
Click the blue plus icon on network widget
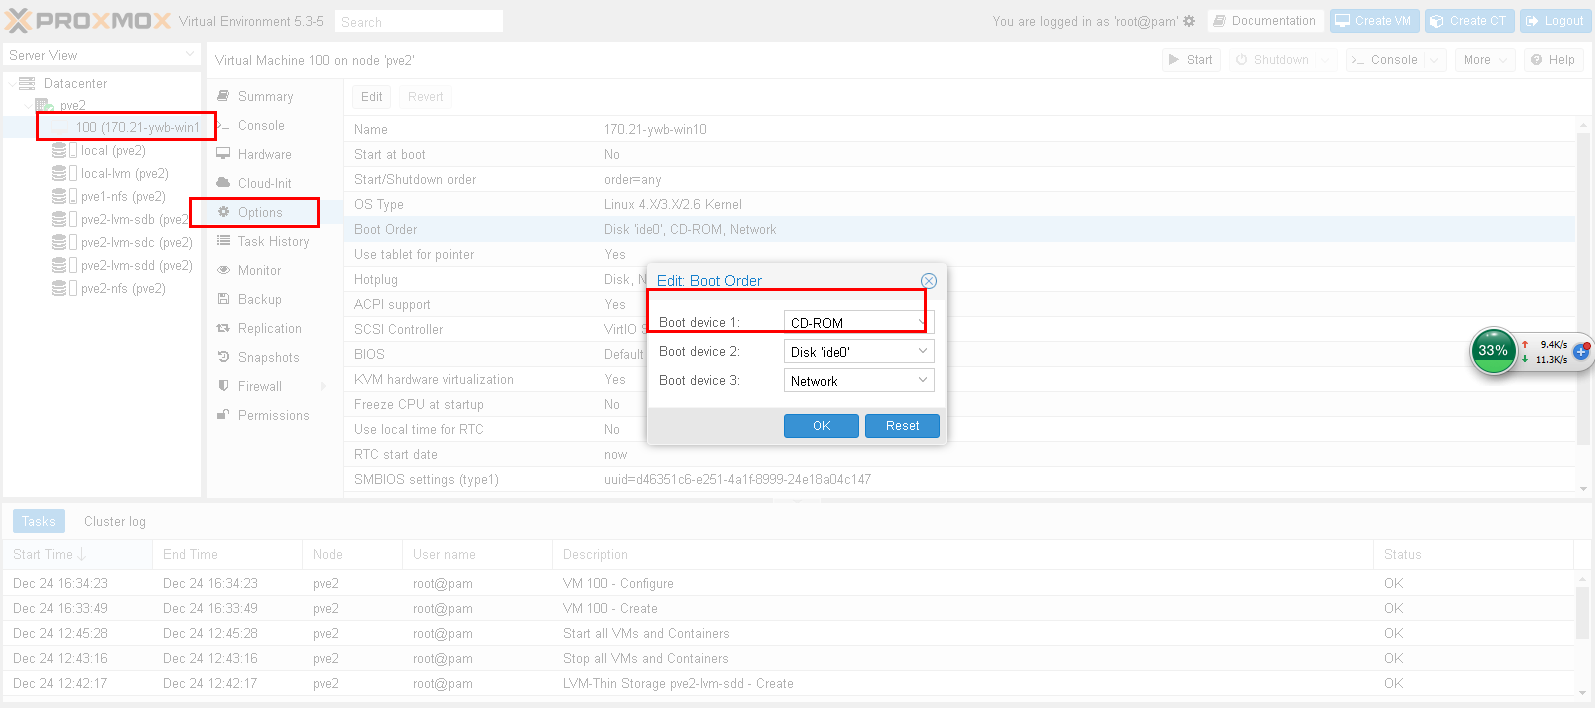1581,351
